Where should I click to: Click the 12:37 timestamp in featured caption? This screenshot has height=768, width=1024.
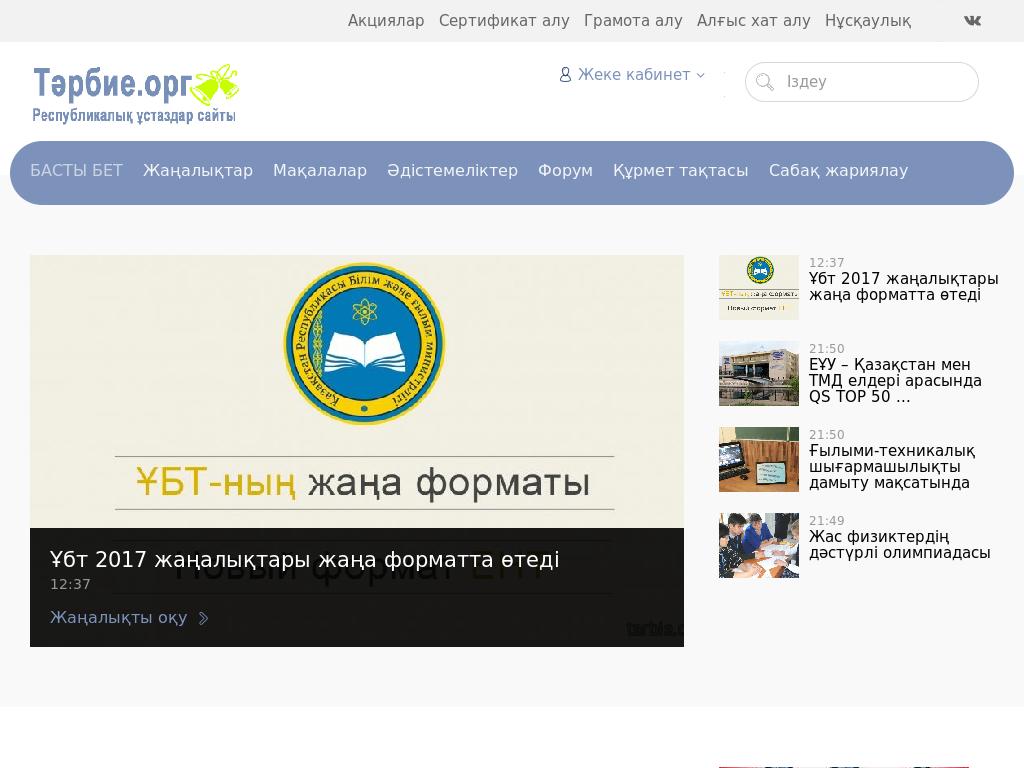pos(71,584)
